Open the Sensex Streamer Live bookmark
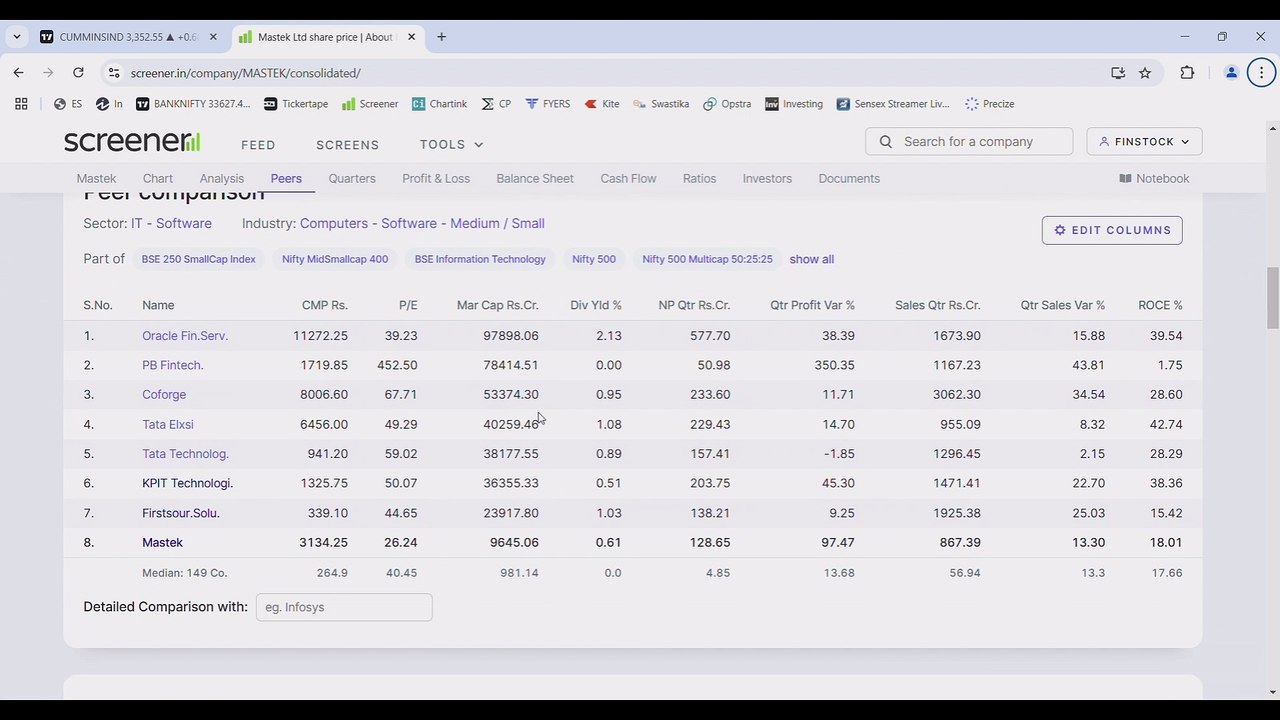The height and width of the screenshot is (720, 1280). 893,104
